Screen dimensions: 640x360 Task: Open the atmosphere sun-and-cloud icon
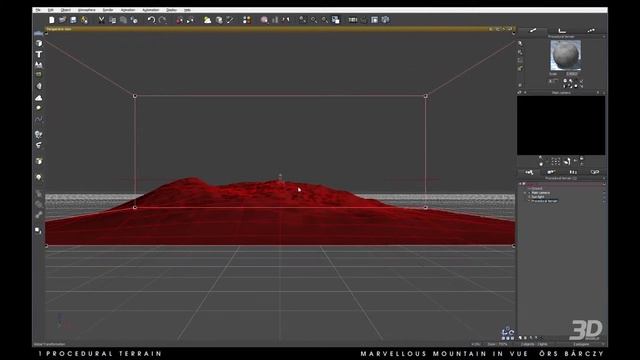207,20
